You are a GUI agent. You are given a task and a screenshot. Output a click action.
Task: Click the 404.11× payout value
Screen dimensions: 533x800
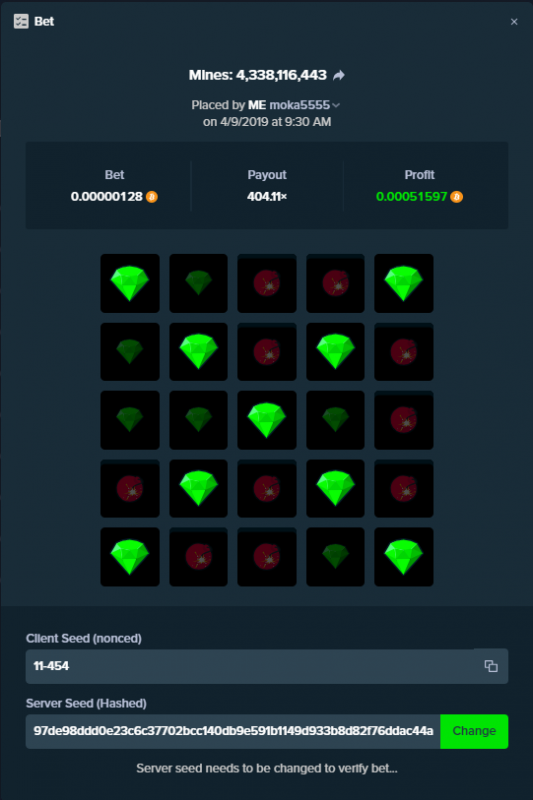[267, 196]
